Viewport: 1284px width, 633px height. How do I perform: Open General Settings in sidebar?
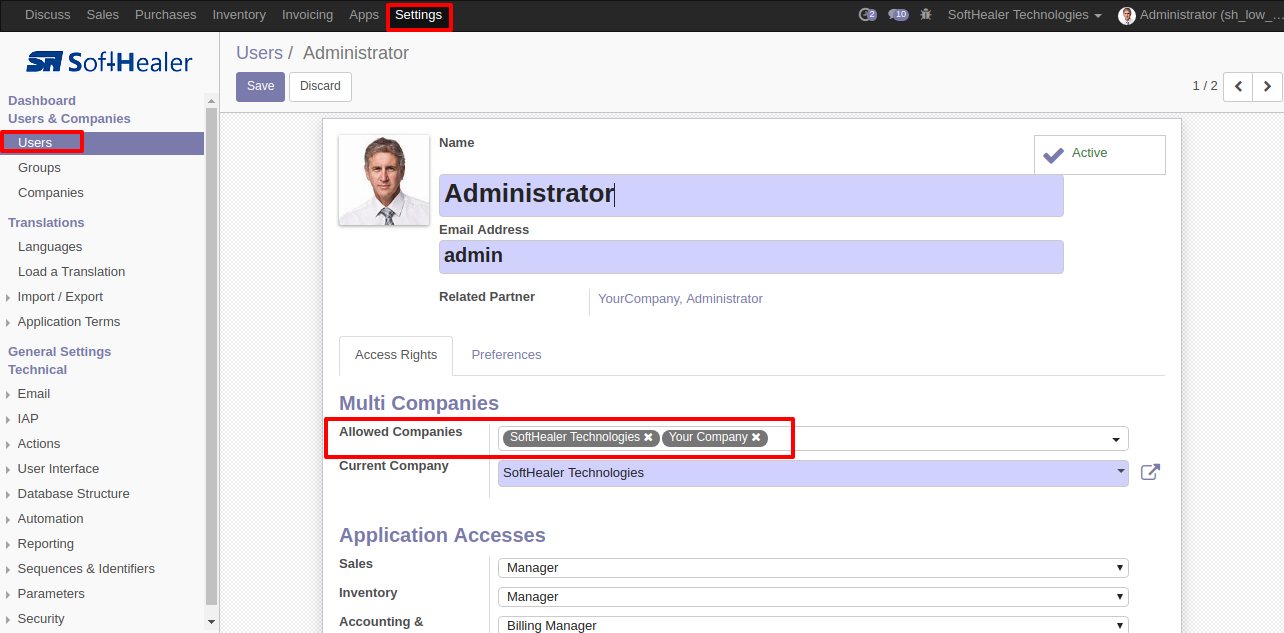pos(60,352)
